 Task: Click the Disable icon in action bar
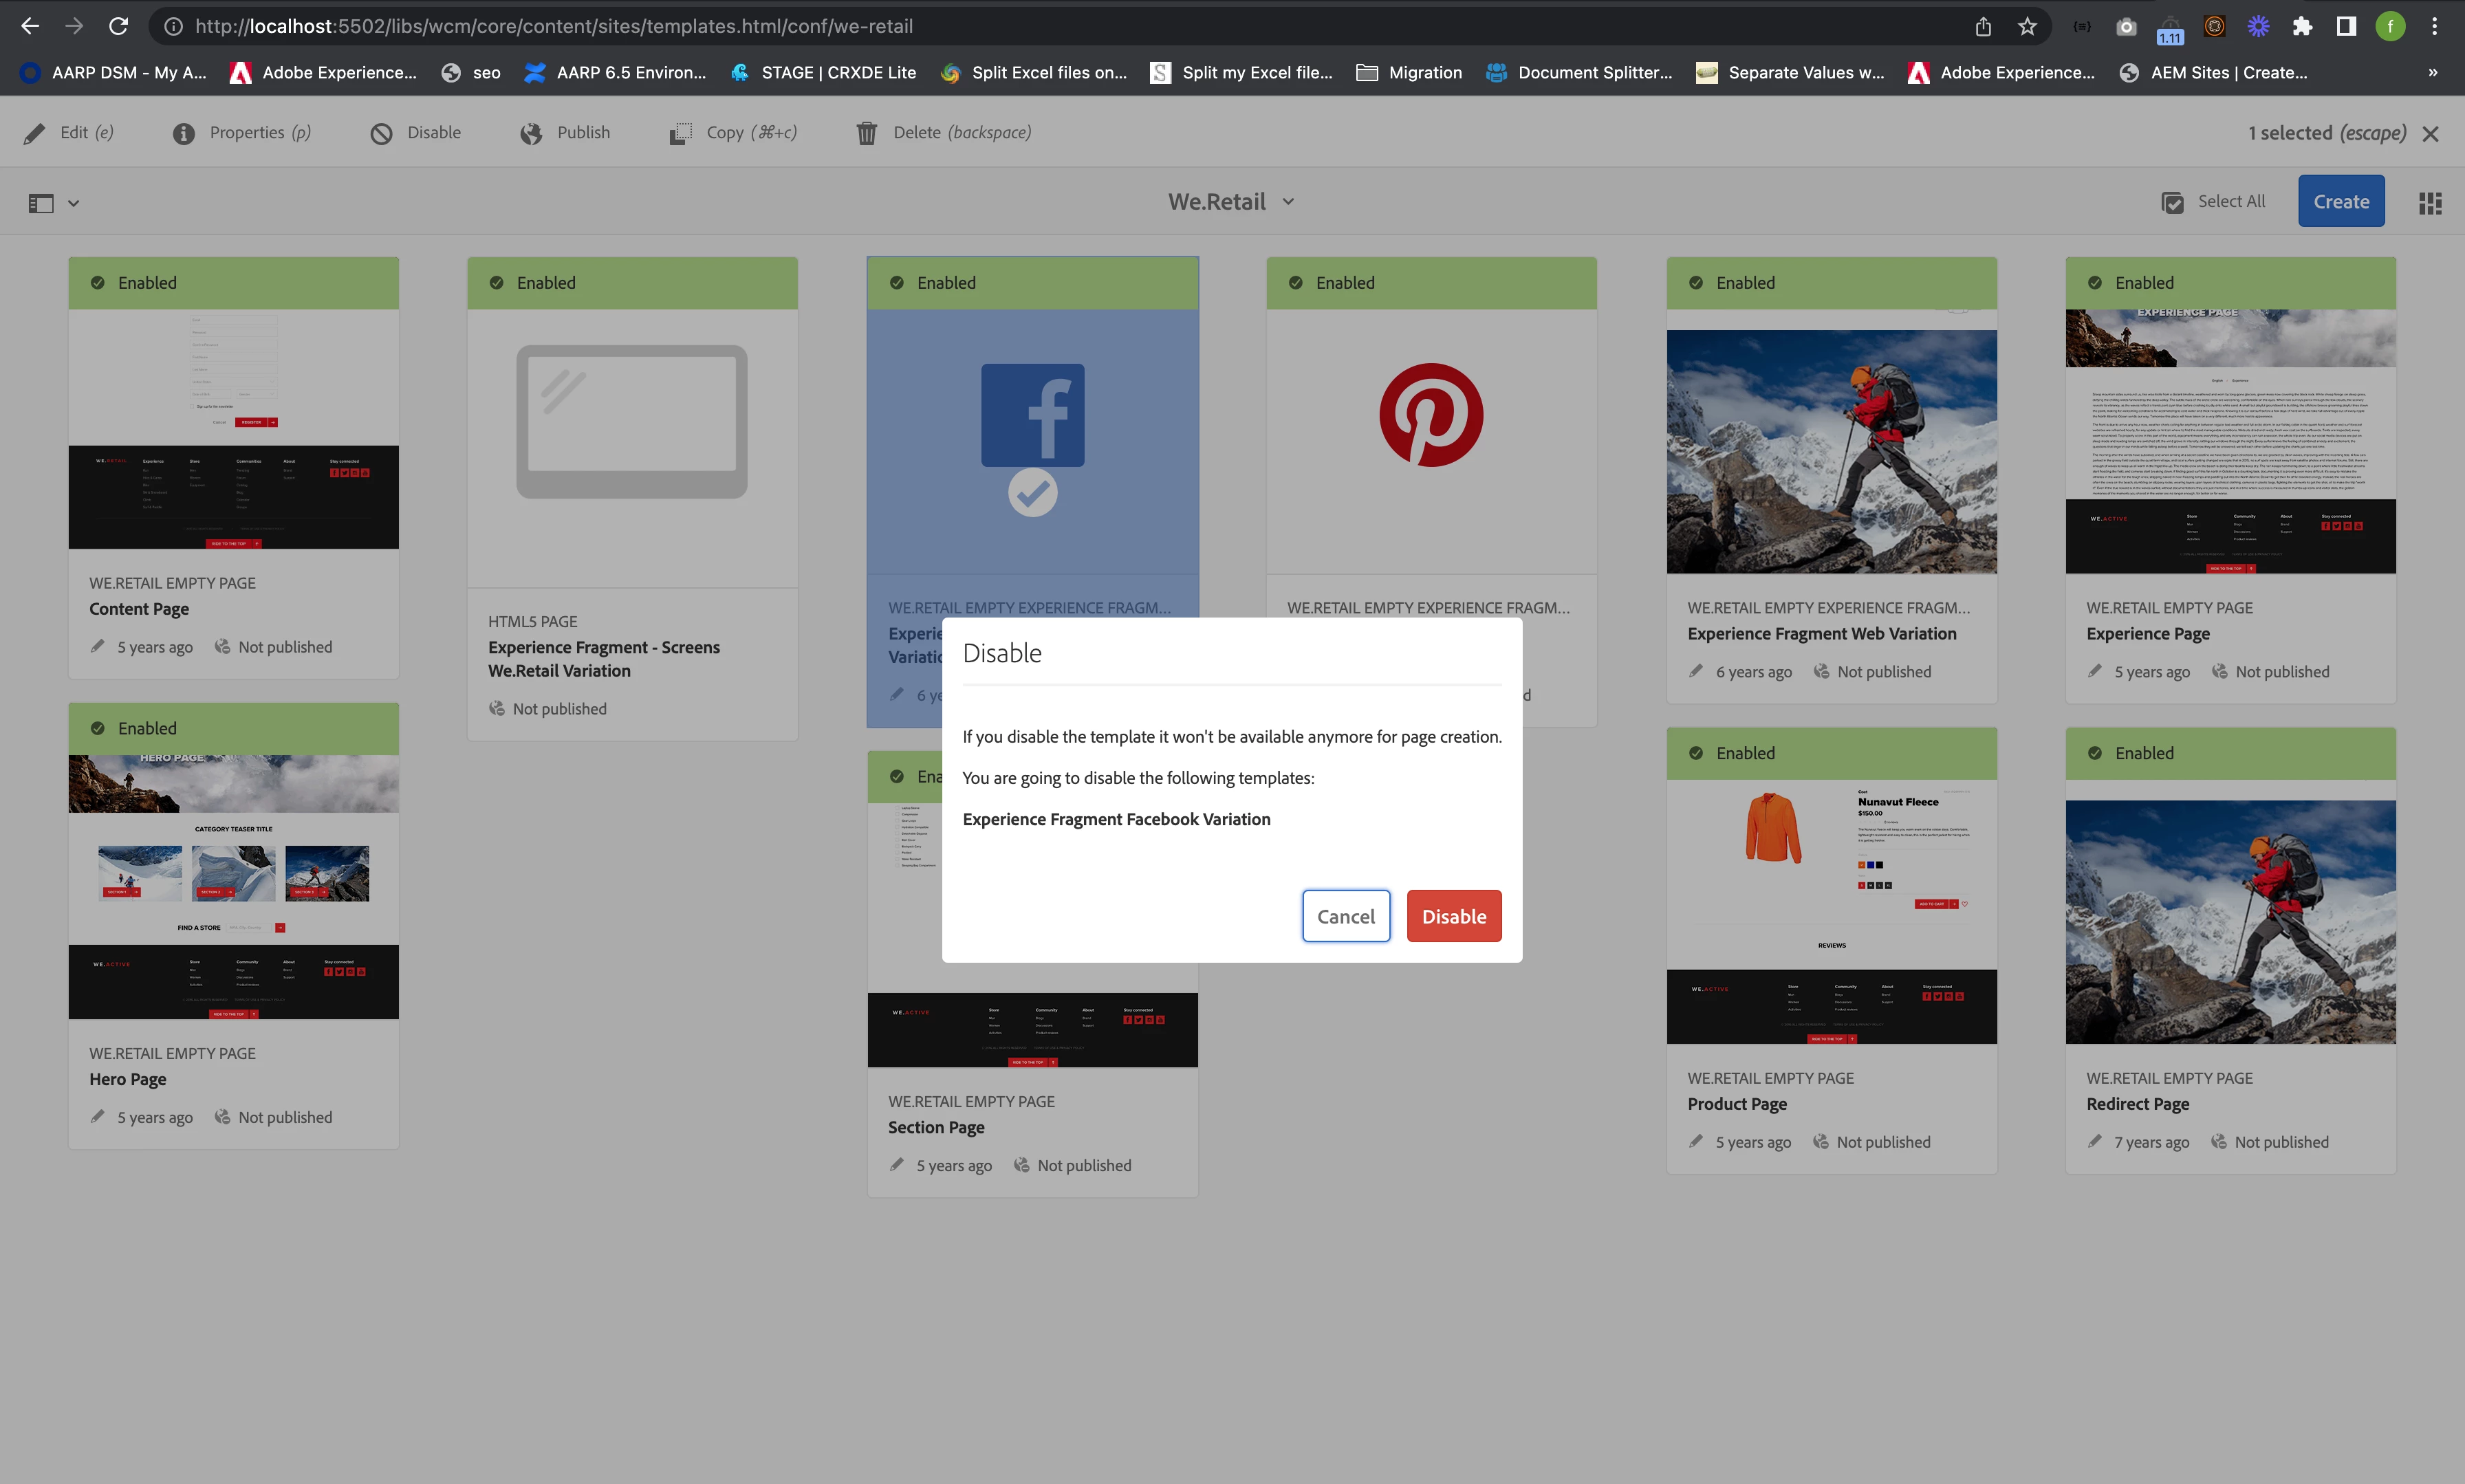click(381, 133)
